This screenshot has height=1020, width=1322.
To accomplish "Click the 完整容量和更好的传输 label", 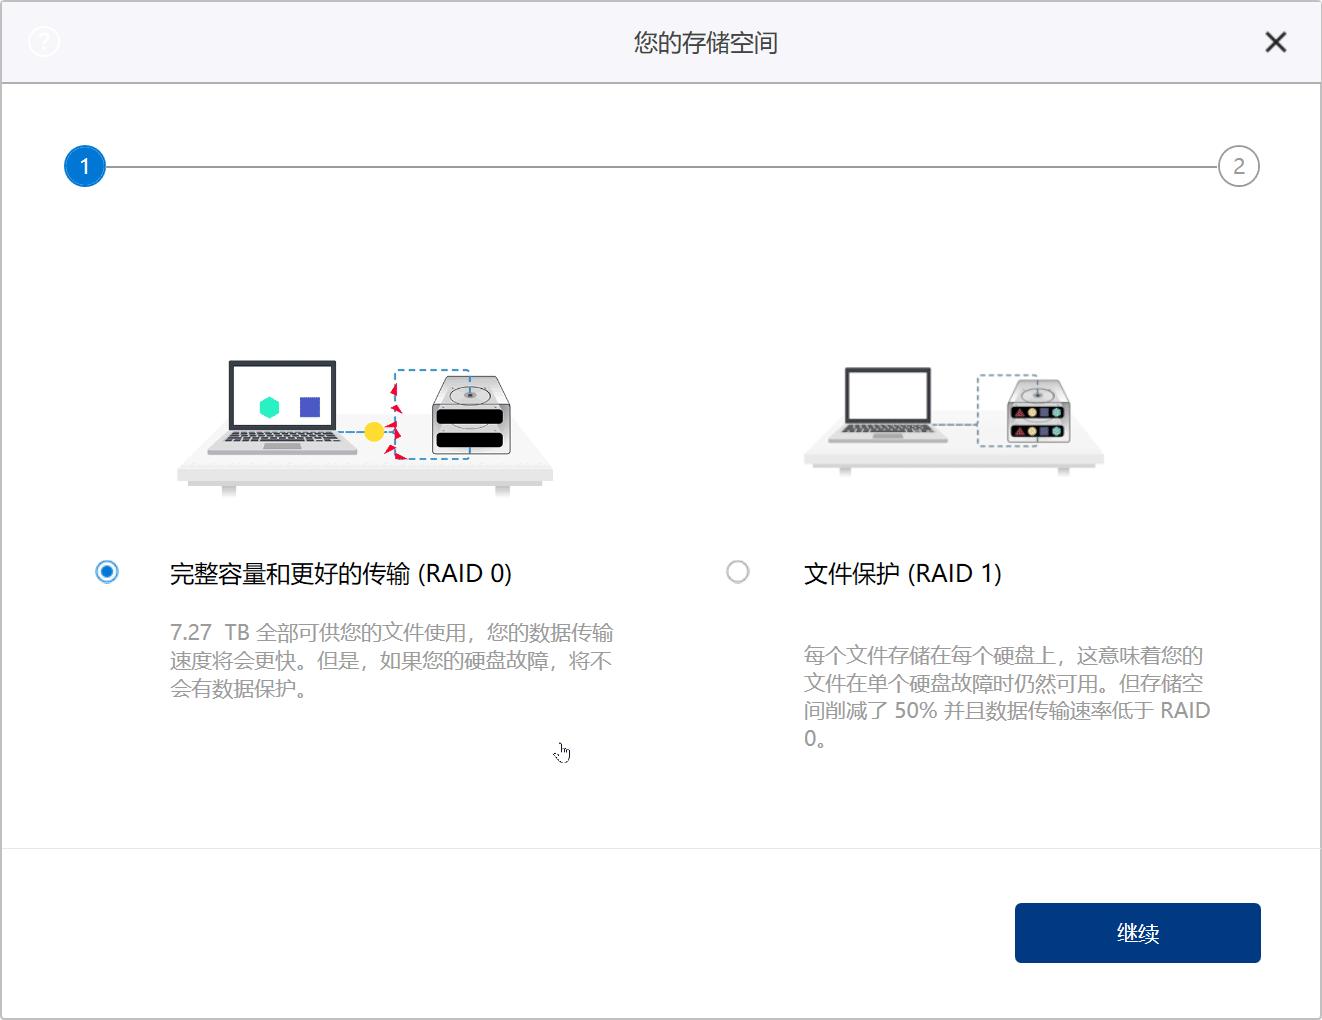I will point(339,573).
